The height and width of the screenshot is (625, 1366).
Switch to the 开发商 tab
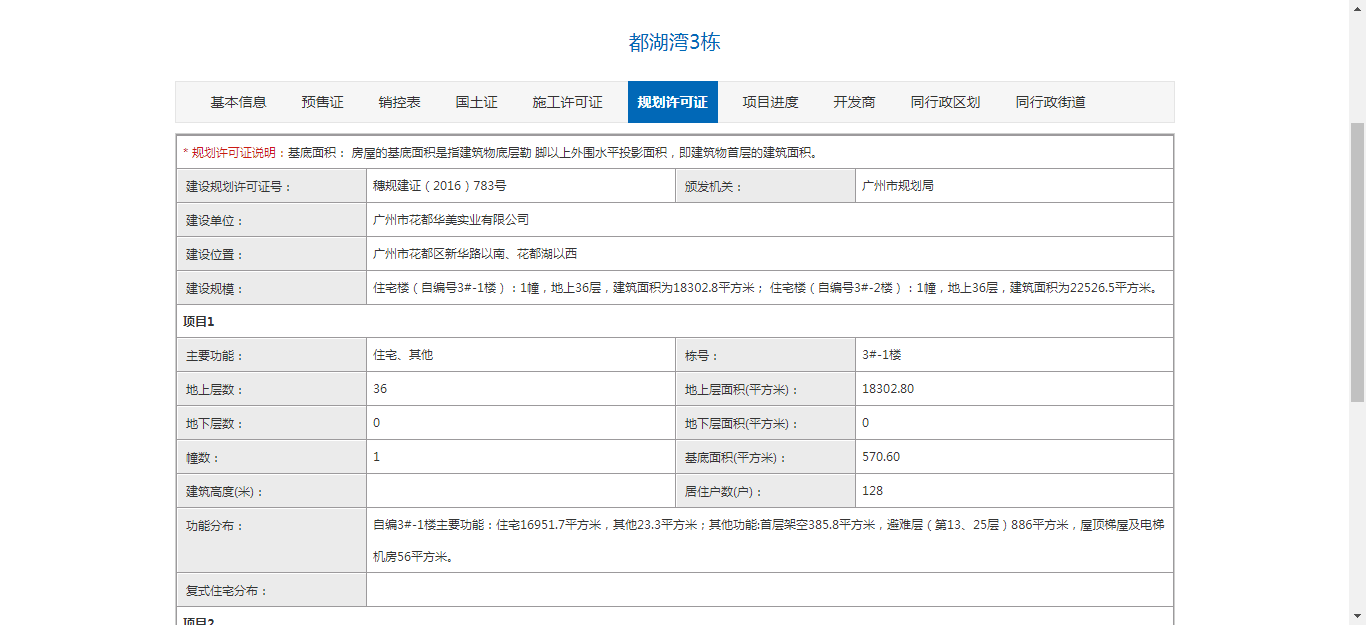pos(854,102)
